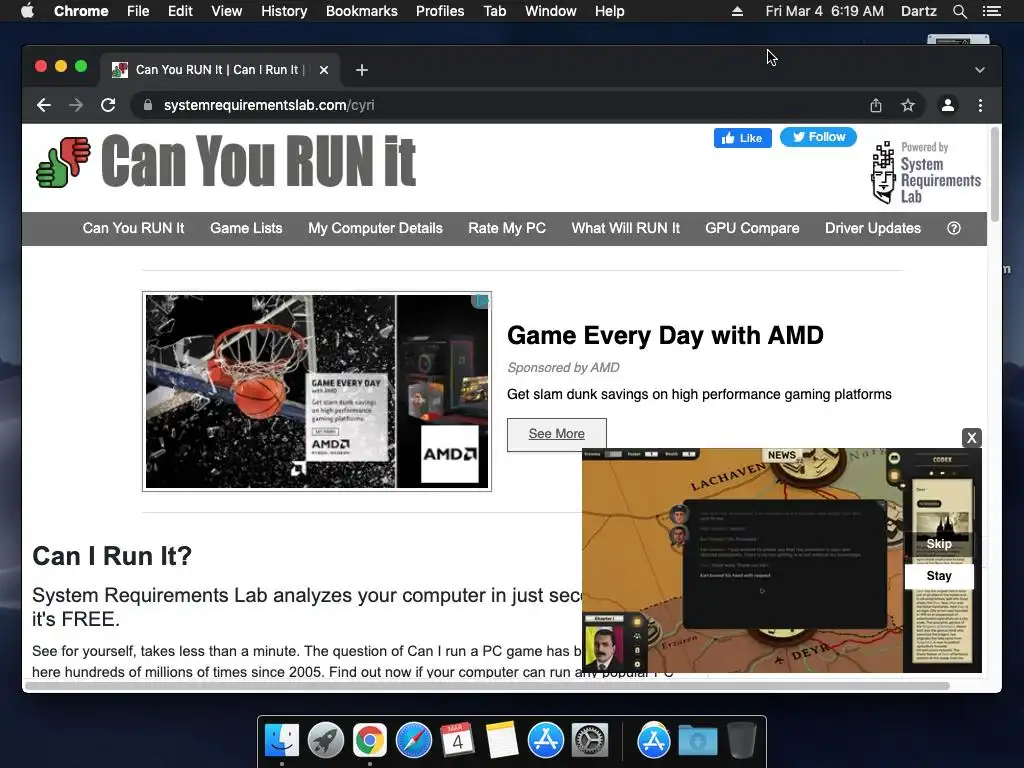
Task: Click the ad choices icon on AMD banner
Action: [x=481, y=301]
